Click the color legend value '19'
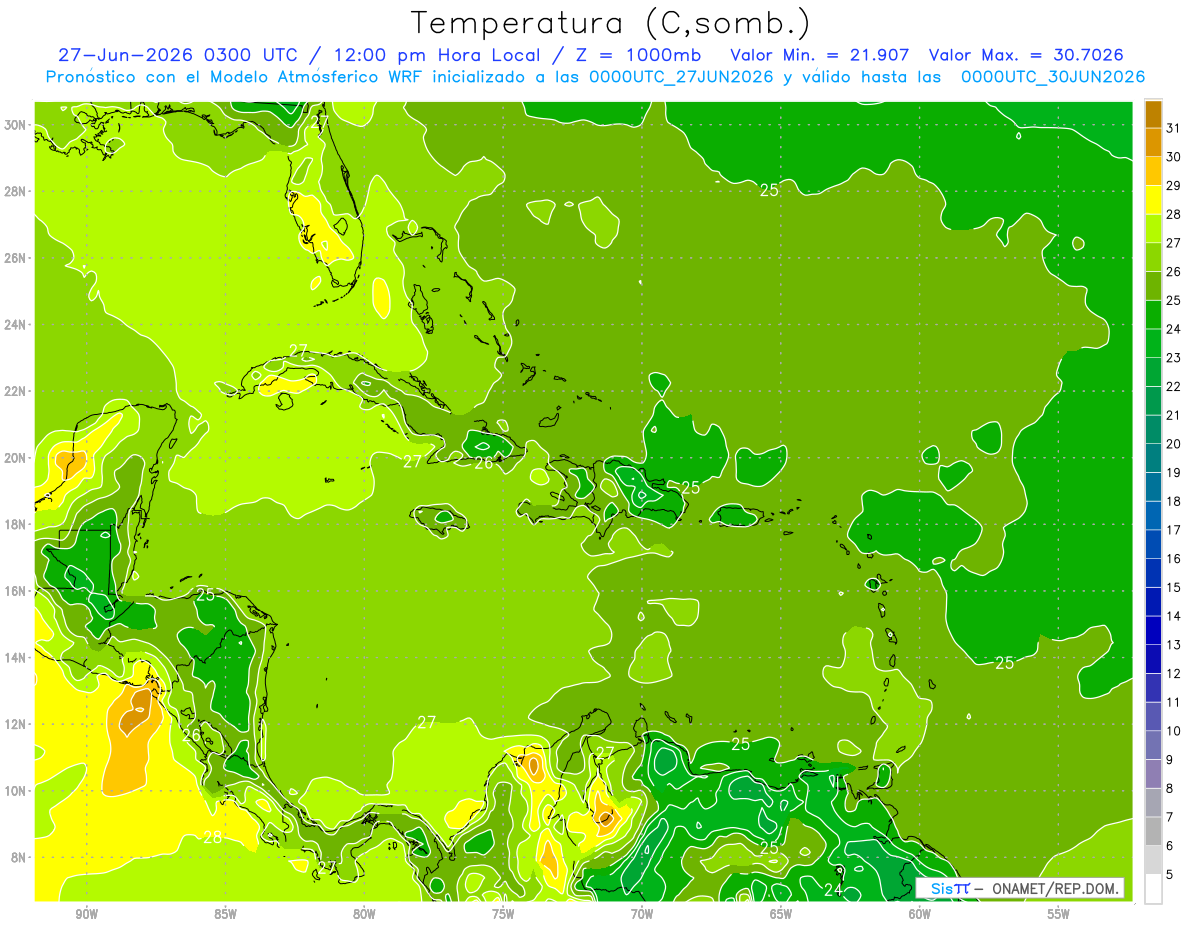The image size is (1200, 927). [1174, 473]
